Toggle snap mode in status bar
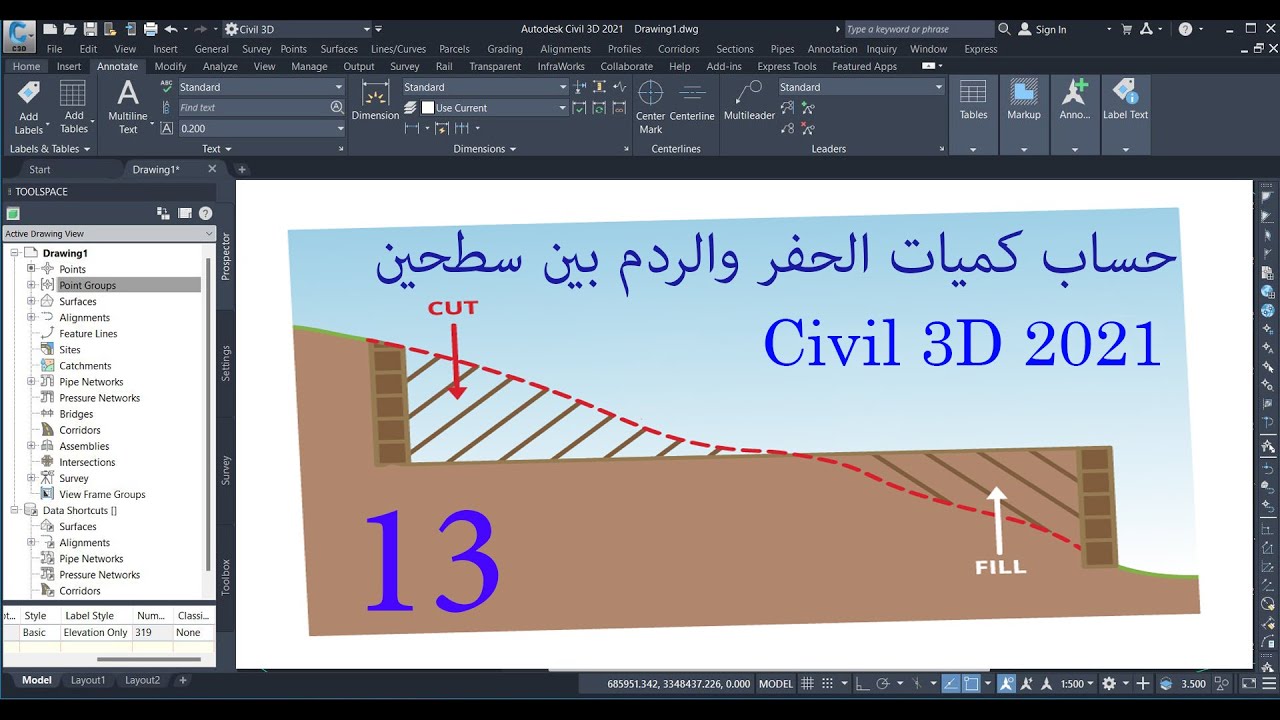The width and height of the screenshot is (1280, 720). click(x=827, y=684)
